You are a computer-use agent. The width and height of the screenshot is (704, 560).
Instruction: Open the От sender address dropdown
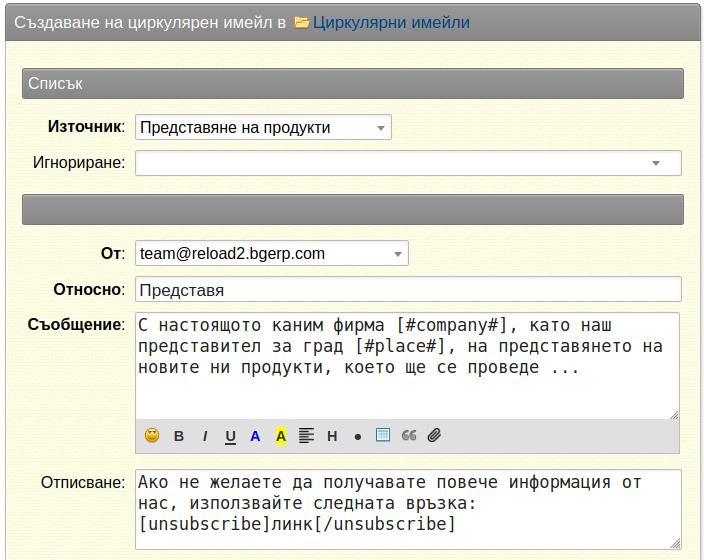(x=272, y=253)
